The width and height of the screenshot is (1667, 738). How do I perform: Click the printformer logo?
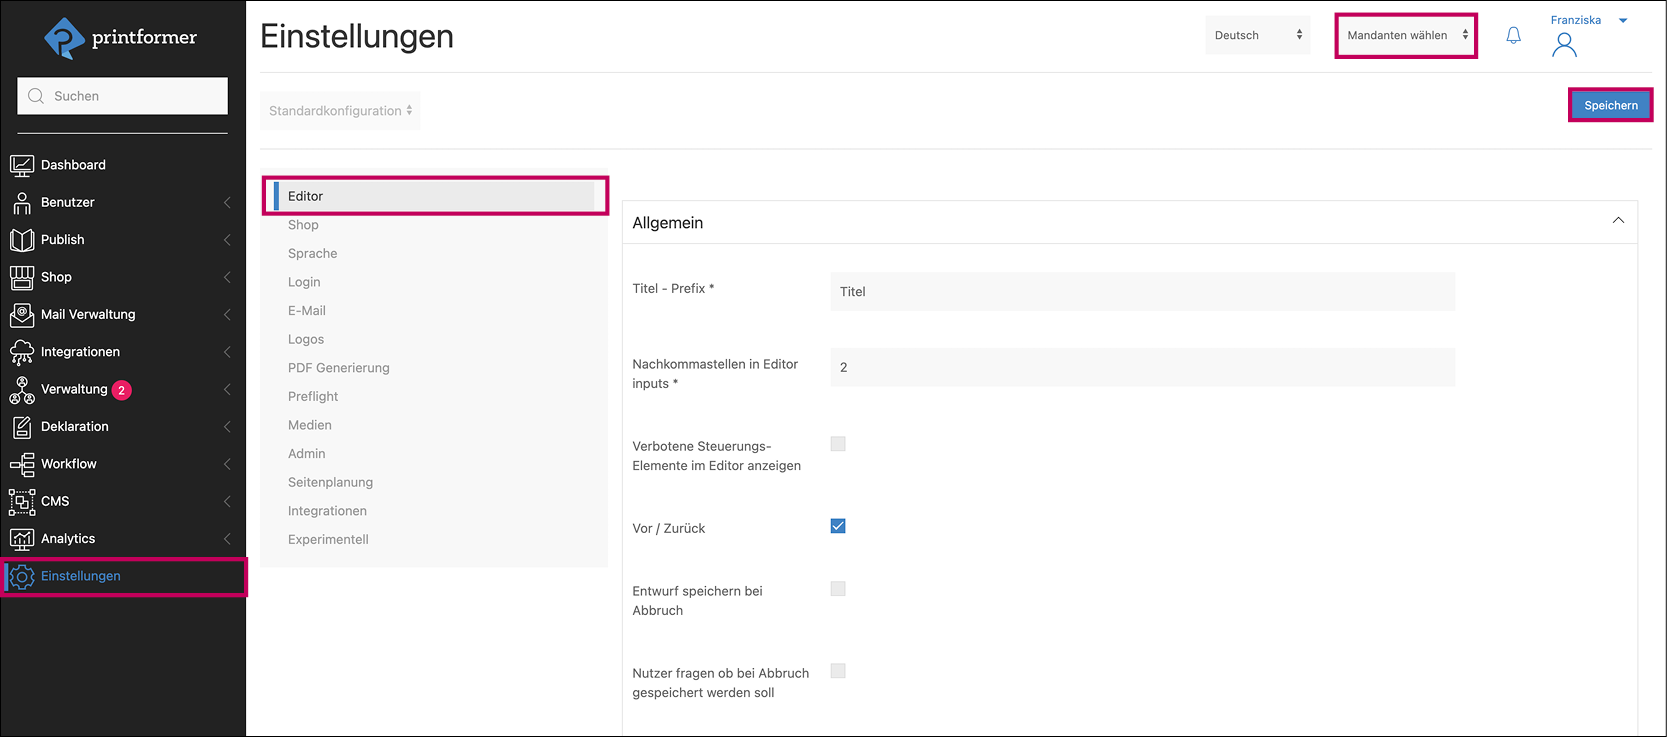coord(122,38)
